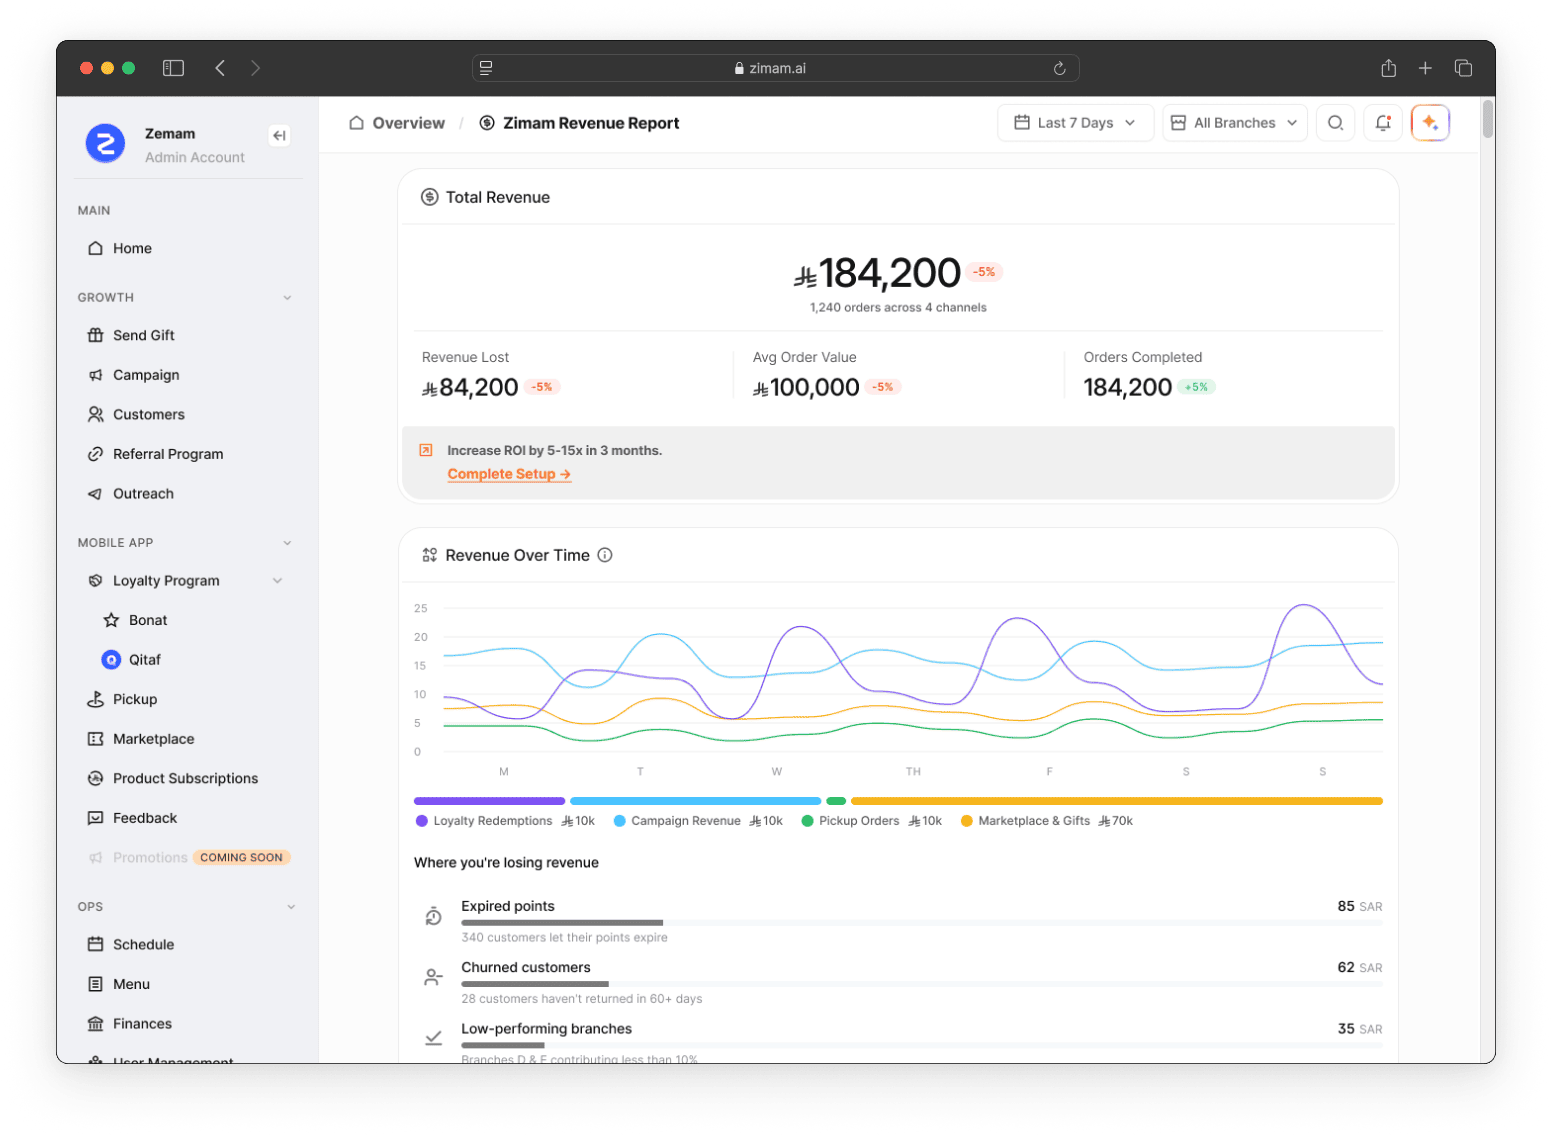Click the Total Revenue 184,200 figure
This screenshot has height=1136, width=1552.
click(x=878, y=273)
